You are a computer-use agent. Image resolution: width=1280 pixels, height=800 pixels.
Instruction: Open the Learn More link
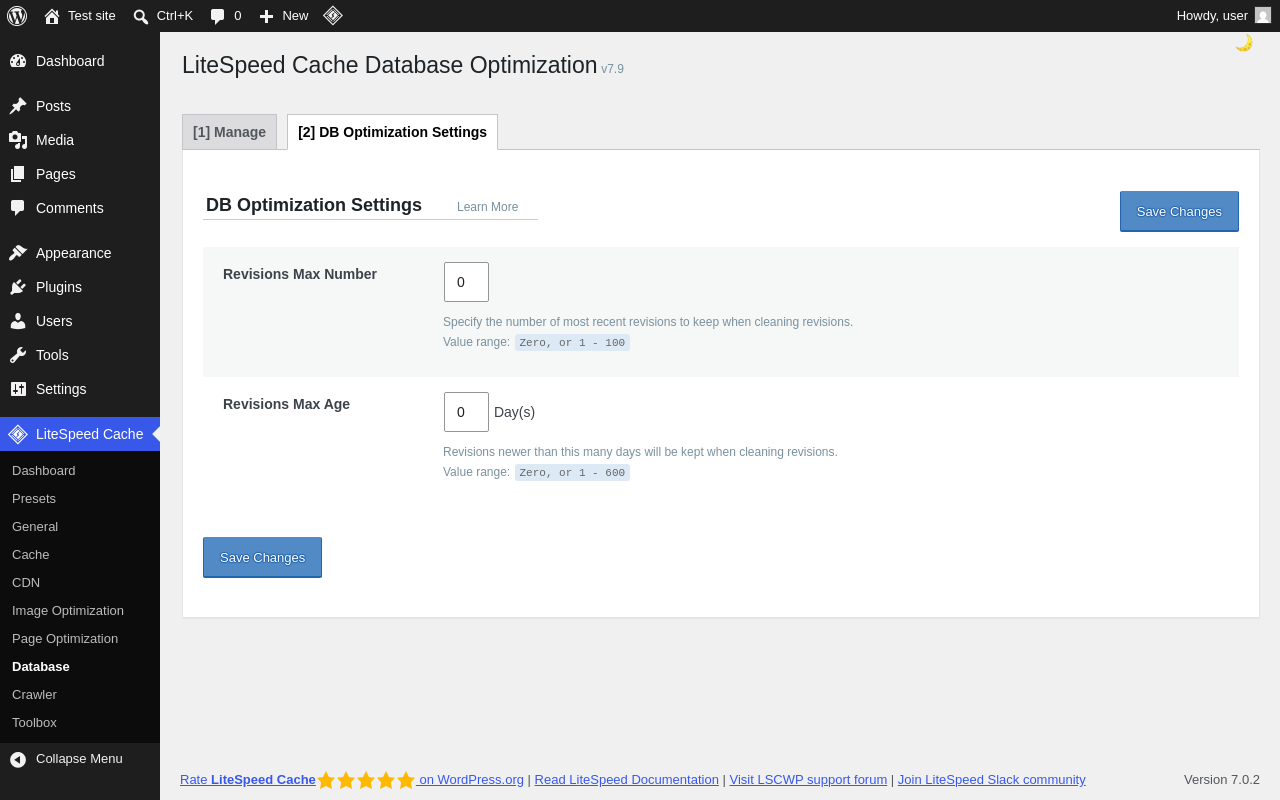[487, 207]
